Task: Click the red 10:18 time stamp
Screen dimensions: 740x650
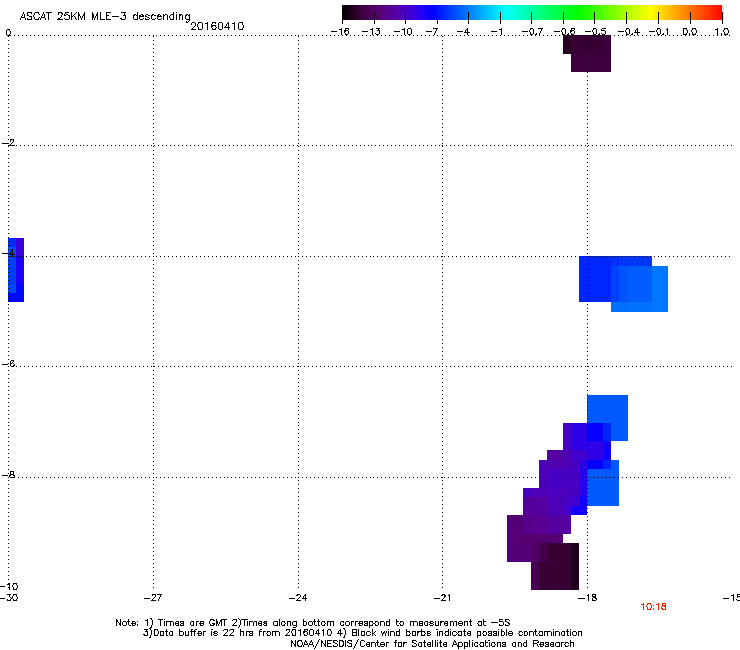Action: click(x=653, y=607)
